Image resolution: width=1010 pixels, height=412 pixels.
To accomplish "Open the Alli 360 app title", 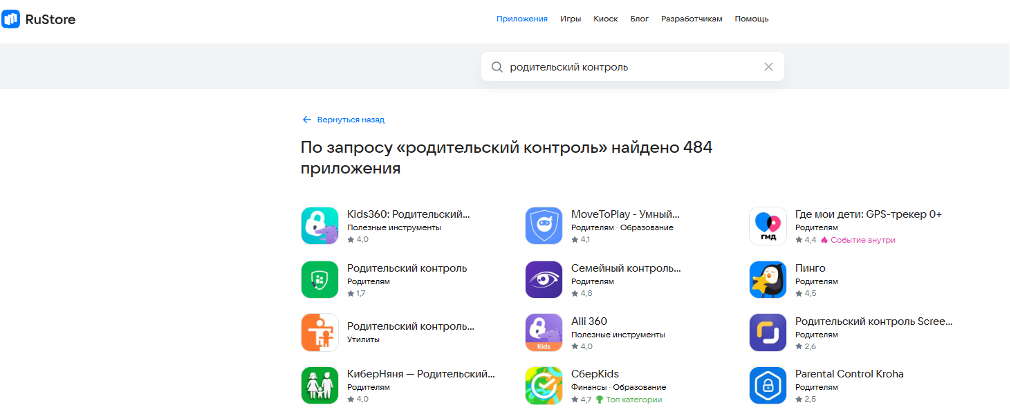I will click(x=589, y=321).
